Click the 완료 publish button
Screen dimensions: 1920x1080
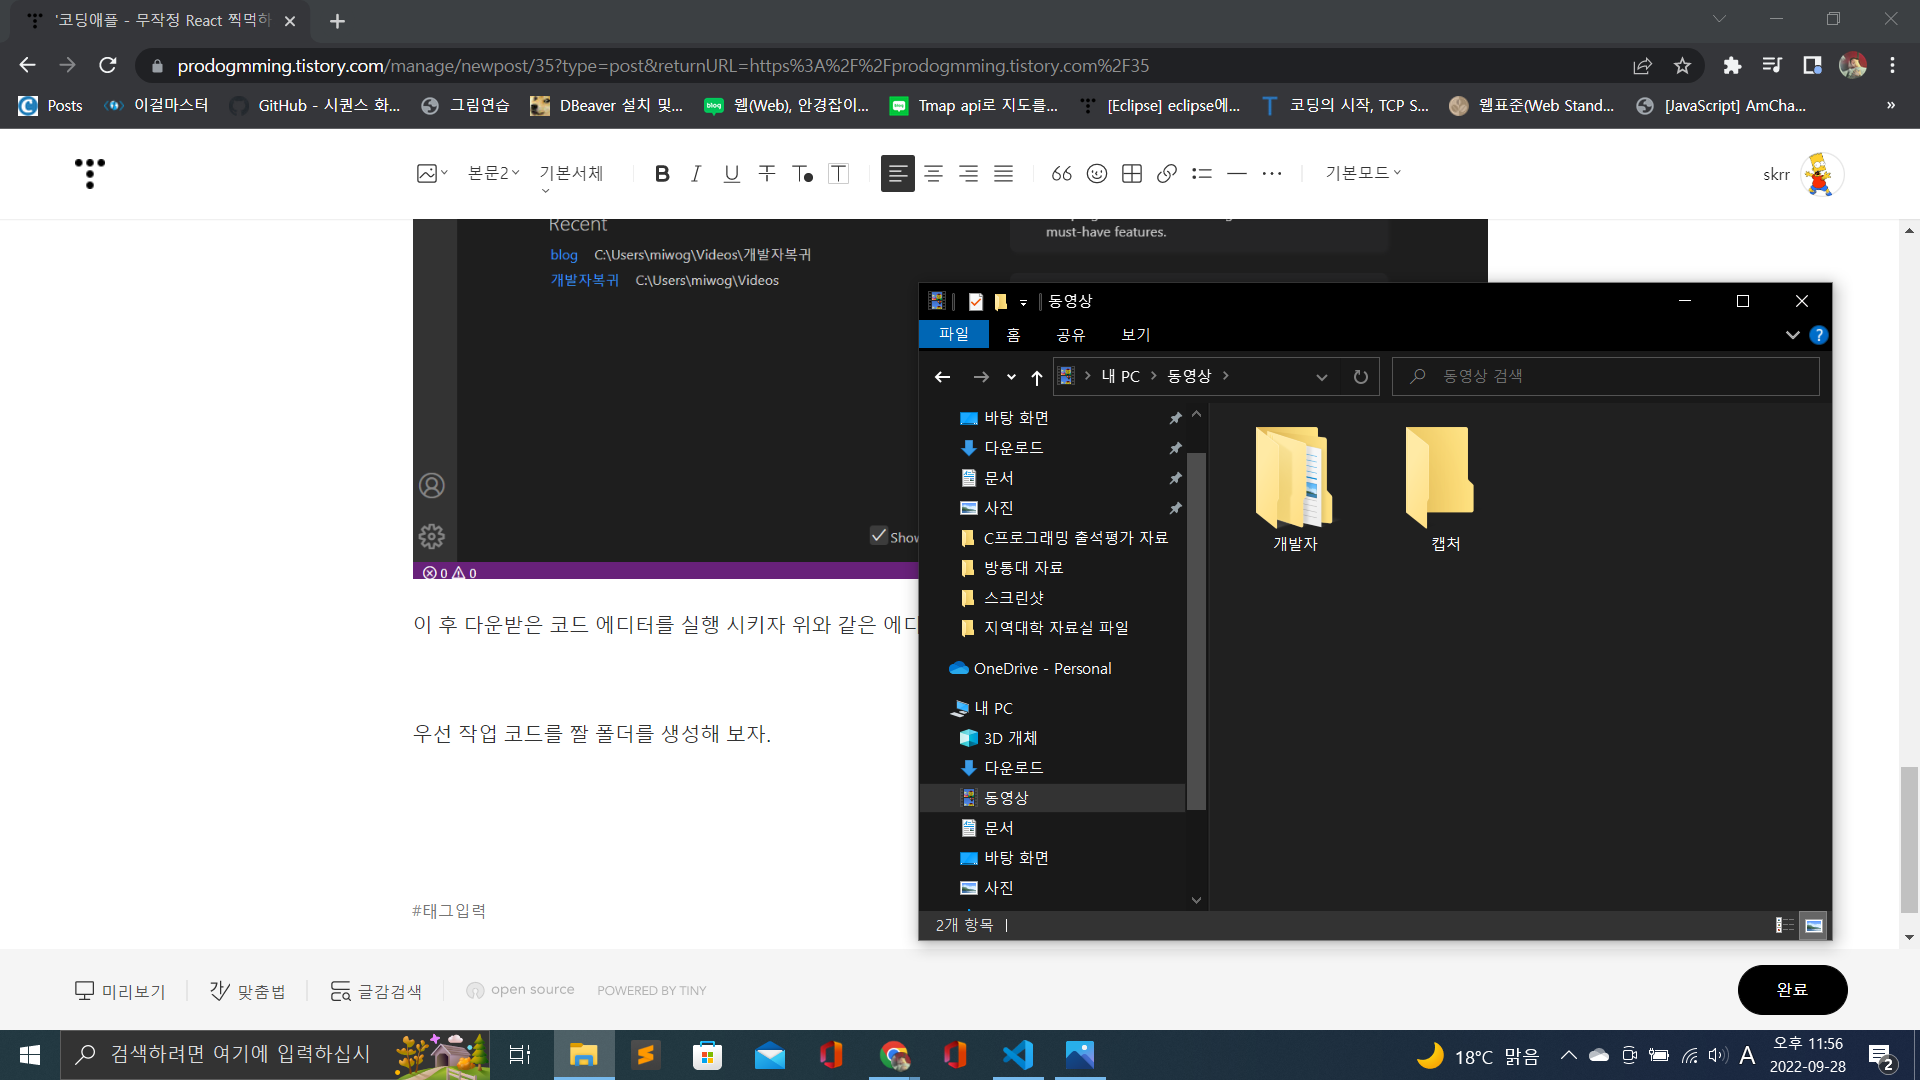[1792, 989]
